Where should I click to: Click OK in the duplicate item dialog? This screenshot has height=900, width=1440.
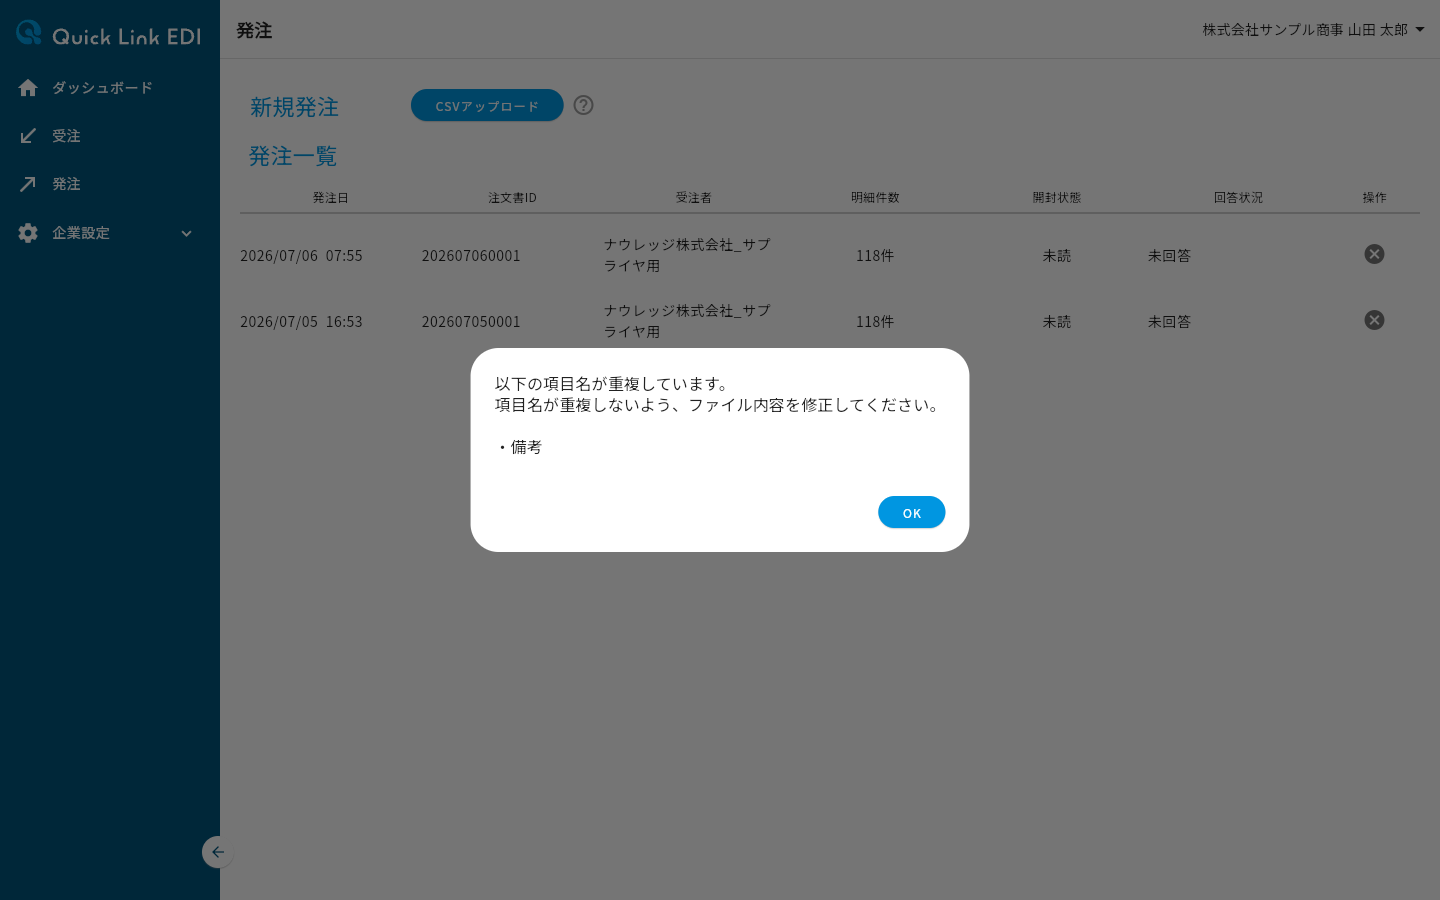pos(911,512)
